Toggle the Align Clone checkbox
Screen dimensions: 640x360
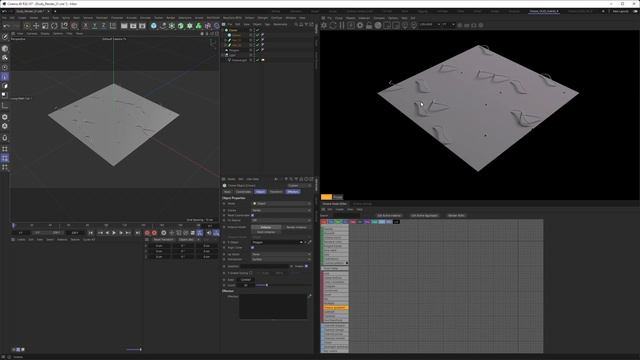click(x=253, y=247)
